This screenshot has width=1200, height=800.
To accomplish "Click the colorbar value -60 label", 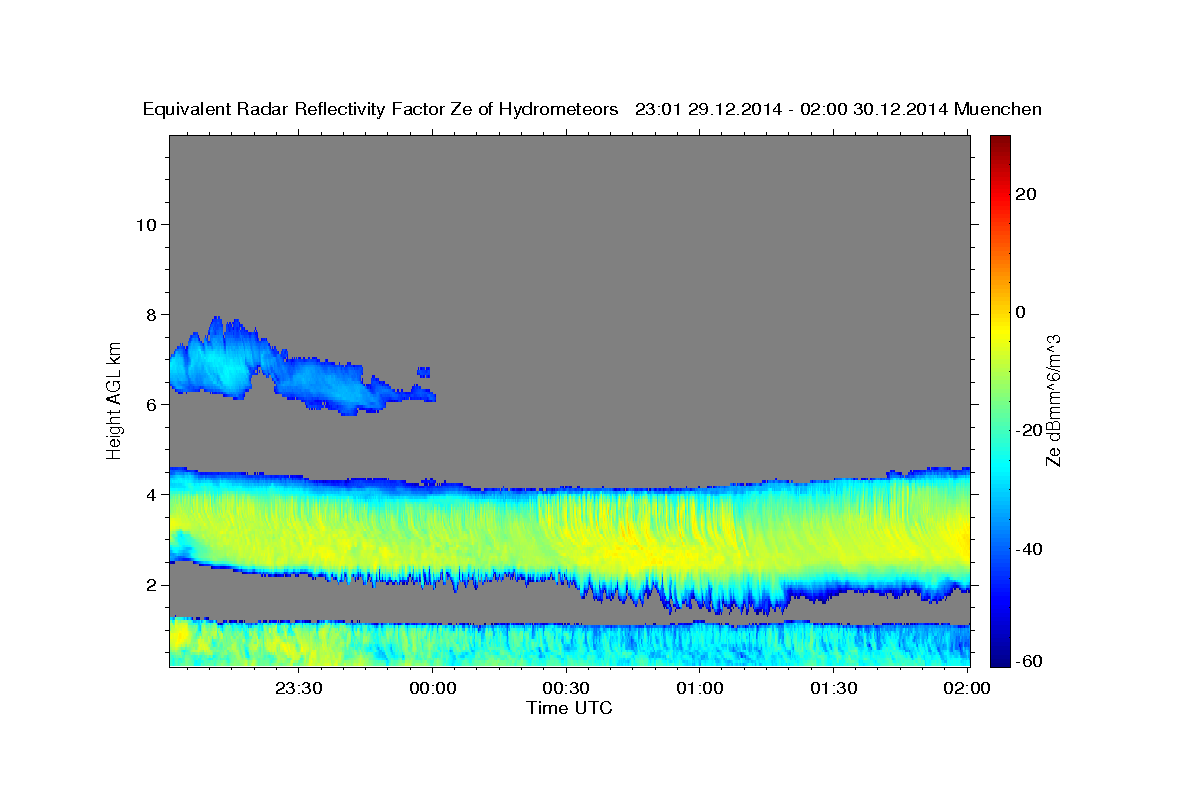I will tap(1030, 660).
